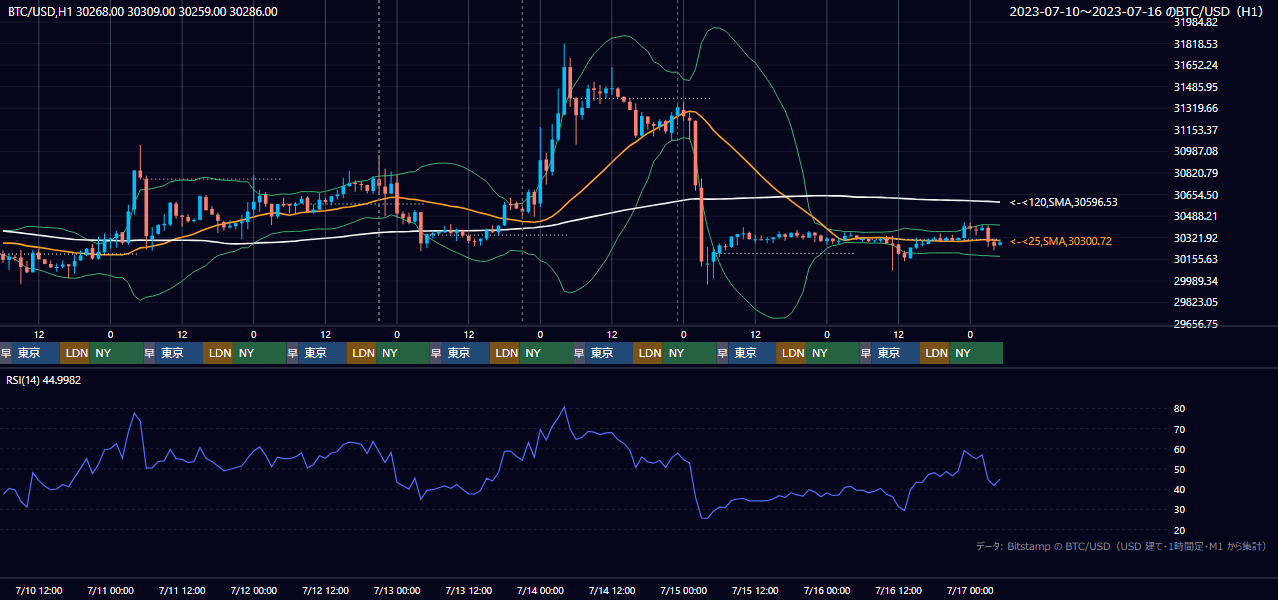Click the 2023-07-10~2023-07-16 date range title
The image size is (1278, 600).
point(1137,11)
